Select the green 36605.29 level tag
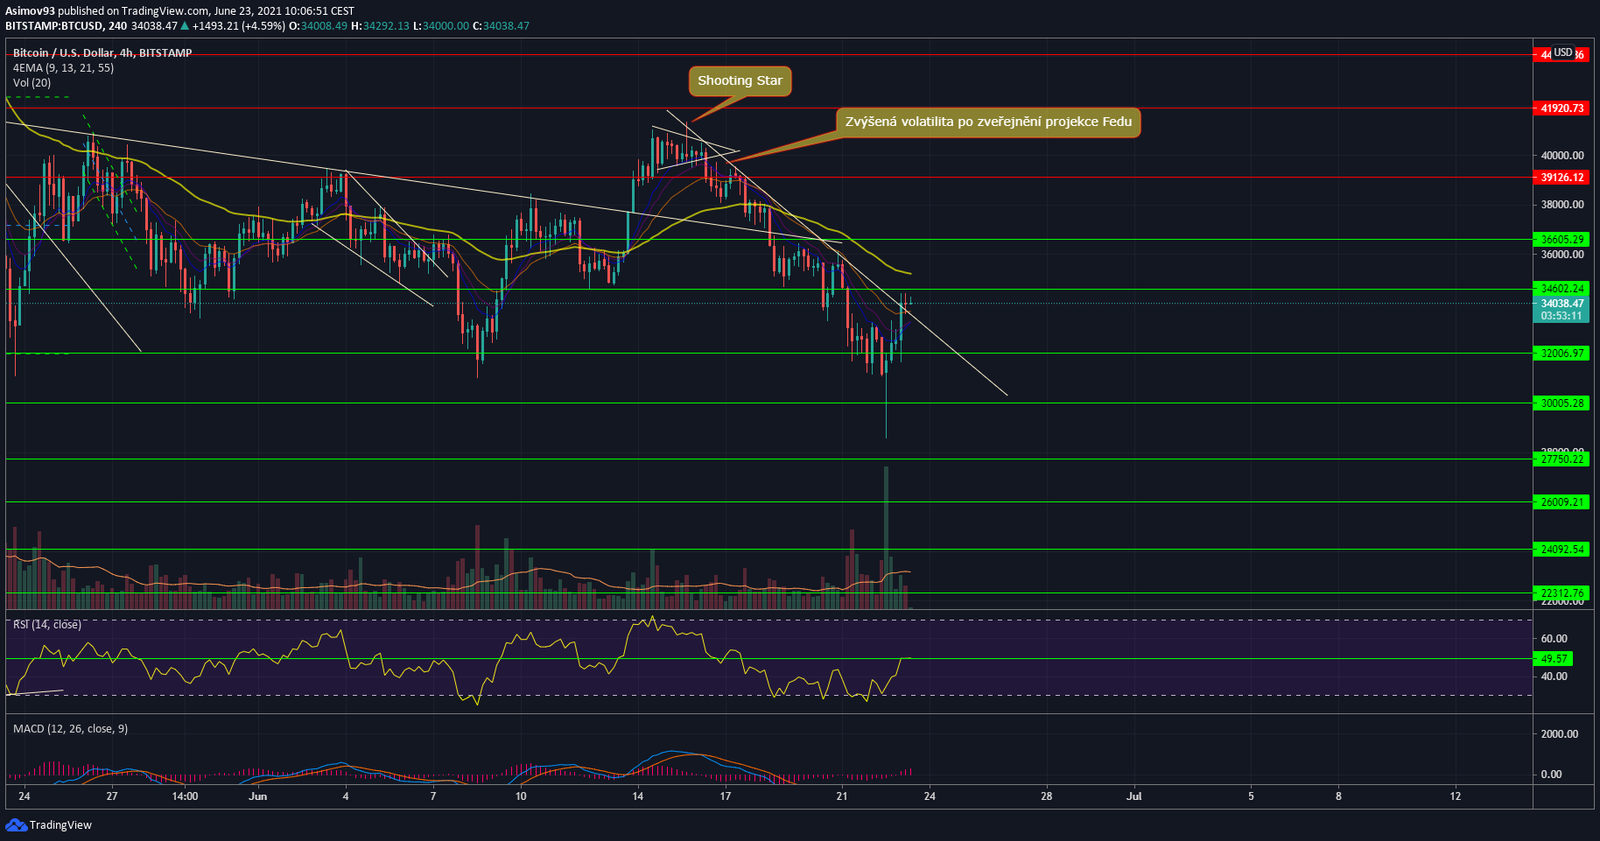This screenshot has height=841, width=1600. [1561, 239]
